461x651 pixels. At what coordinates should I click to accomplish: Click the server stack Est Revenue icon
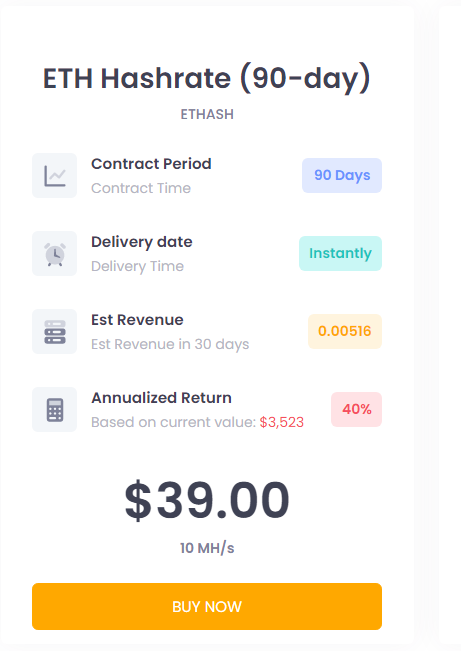pos(54,332)
